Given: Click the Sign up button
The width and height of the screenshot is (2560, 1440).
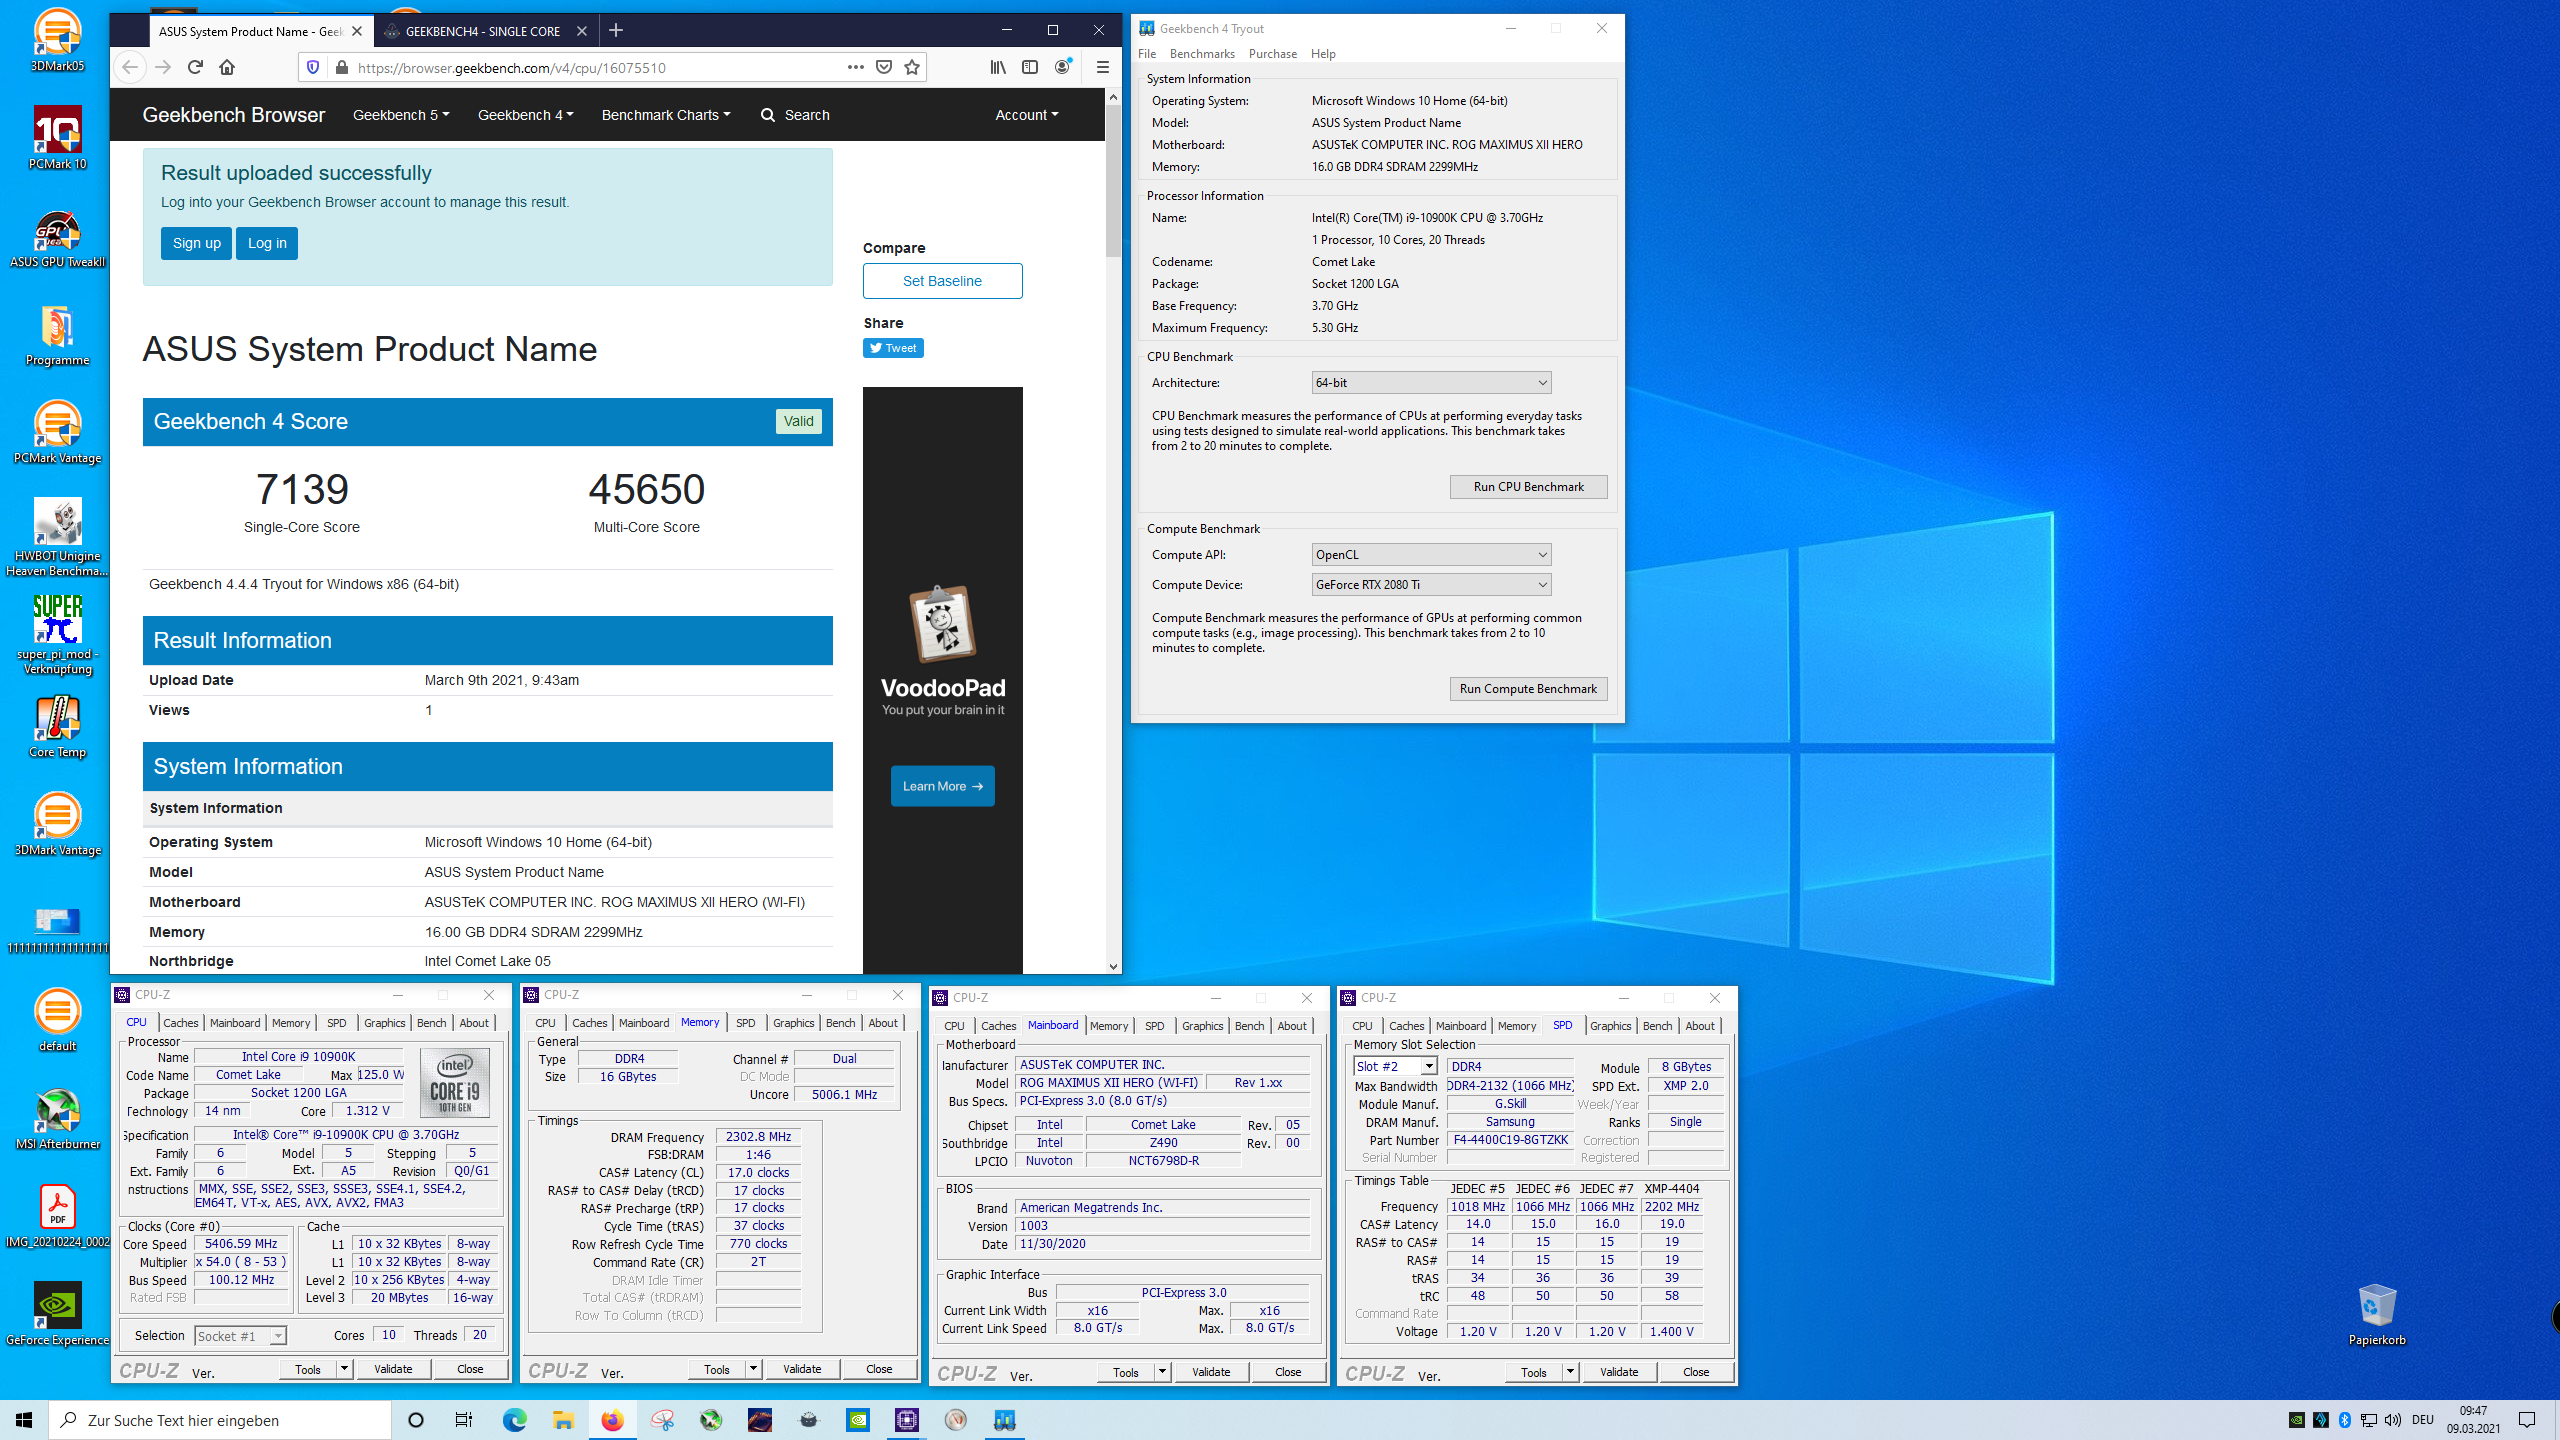Looking at the screenshot, I should pyautogui.click(x=196, y=243).
